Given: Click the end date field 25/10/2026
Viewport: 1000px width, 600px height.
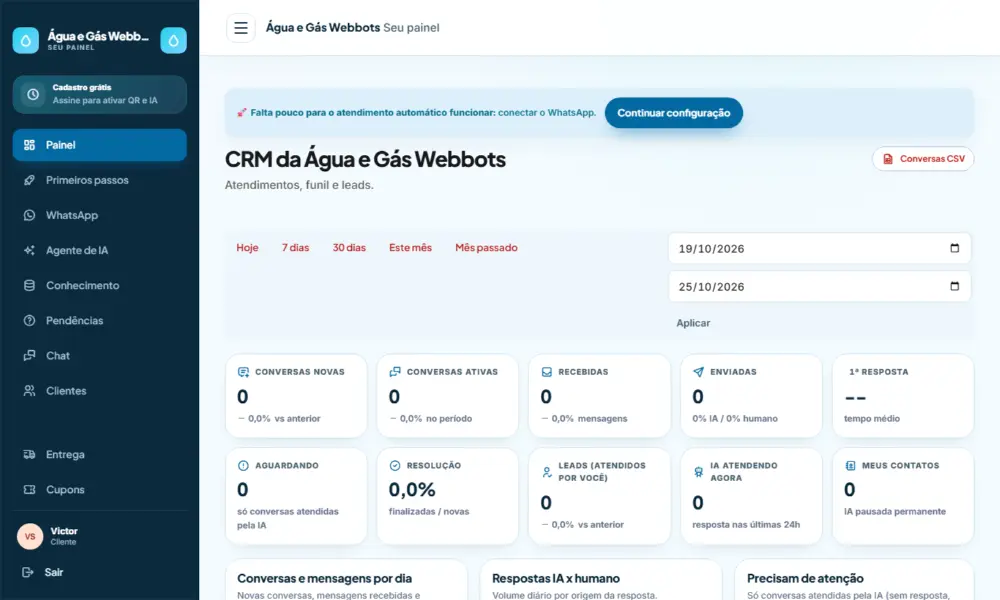Looking at the screenshot, I should (820, 286).
